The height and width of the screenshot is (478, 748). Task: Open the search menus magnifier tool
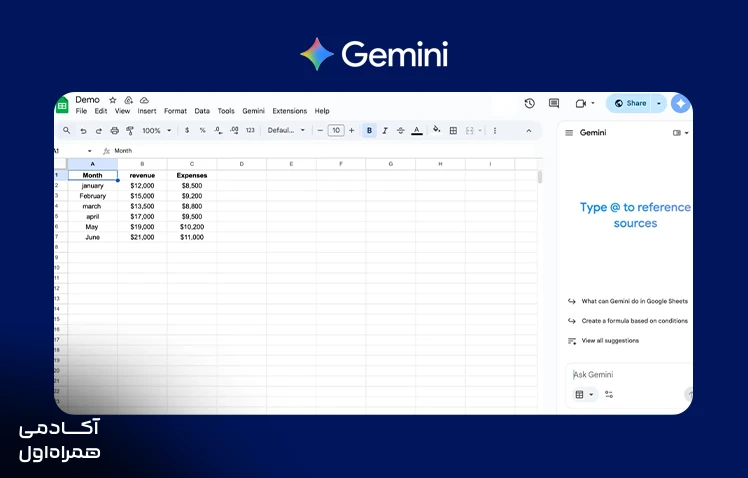tap(67, 130)
